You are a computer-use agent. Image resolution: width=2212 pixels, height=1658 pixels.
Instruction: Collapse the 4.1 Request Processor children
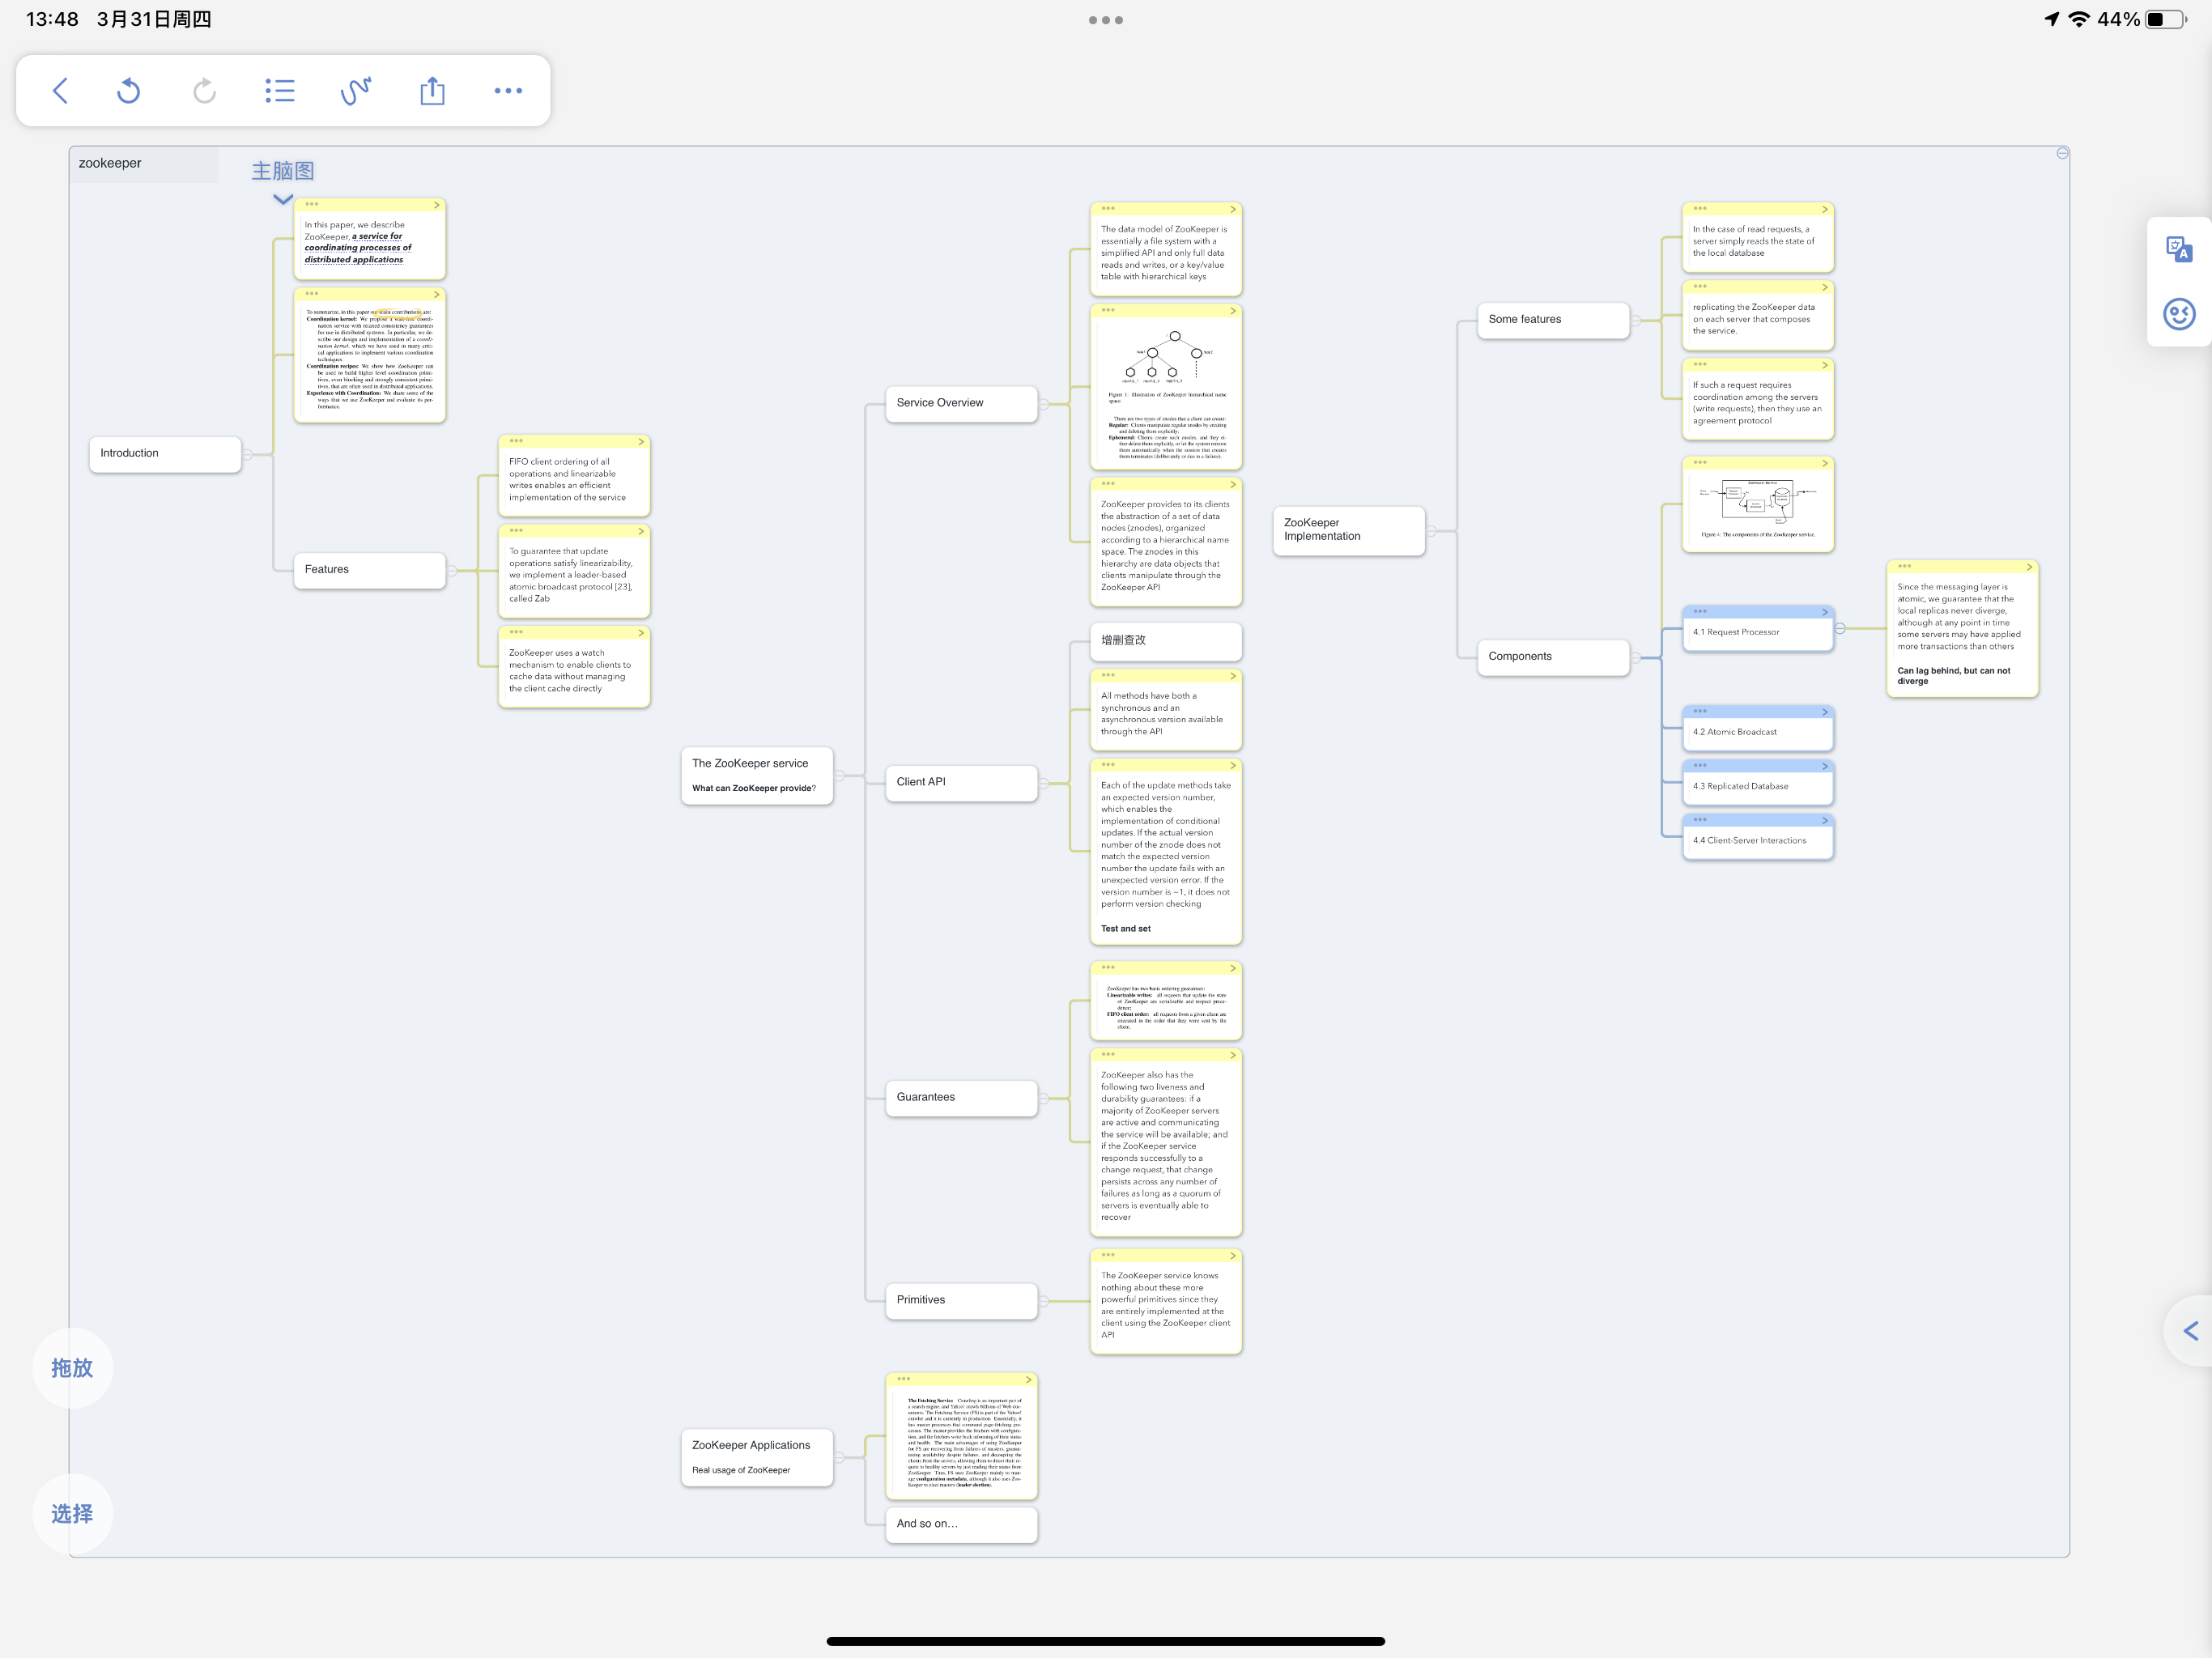coord(1840,628)
